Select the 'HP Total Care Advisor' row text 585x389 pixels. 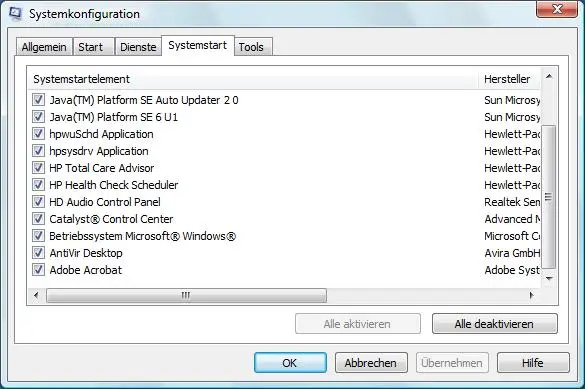click(101, 168)
